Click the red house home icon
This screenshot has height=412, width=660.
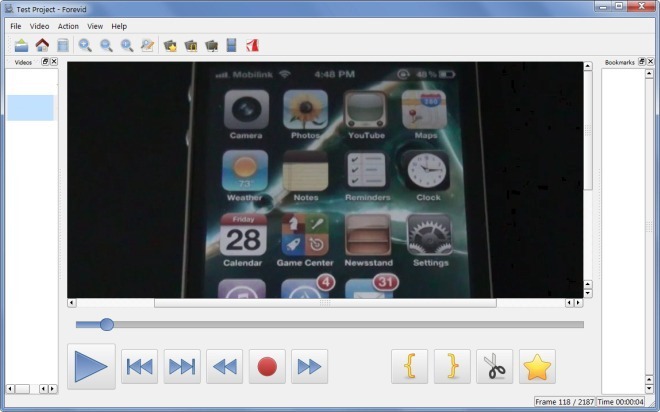click(x=42, y=45)
